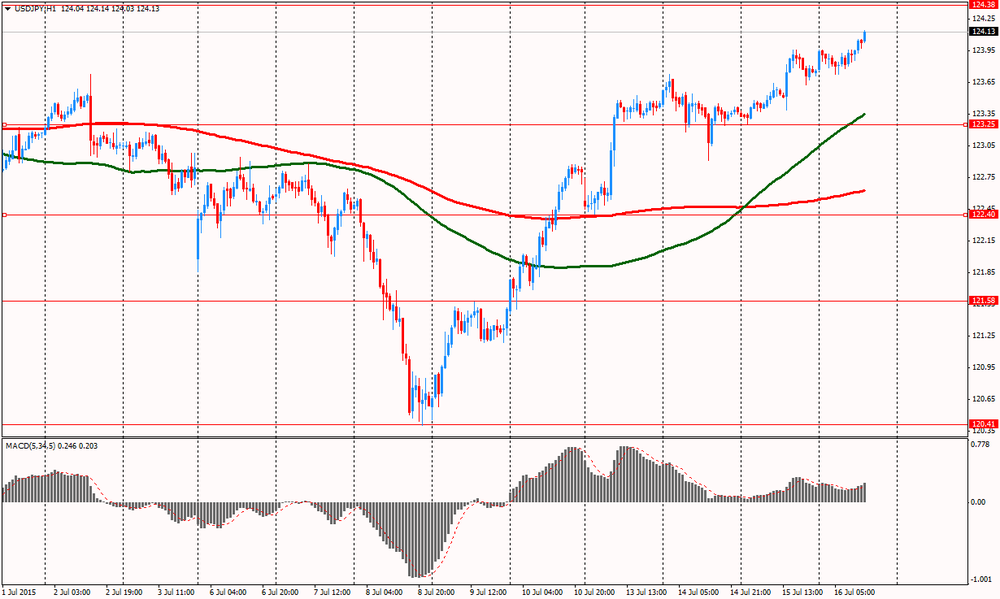Select the red 124.38 price level tag
The height and width of the screenshot is (599, 1000).
[983, 4]
